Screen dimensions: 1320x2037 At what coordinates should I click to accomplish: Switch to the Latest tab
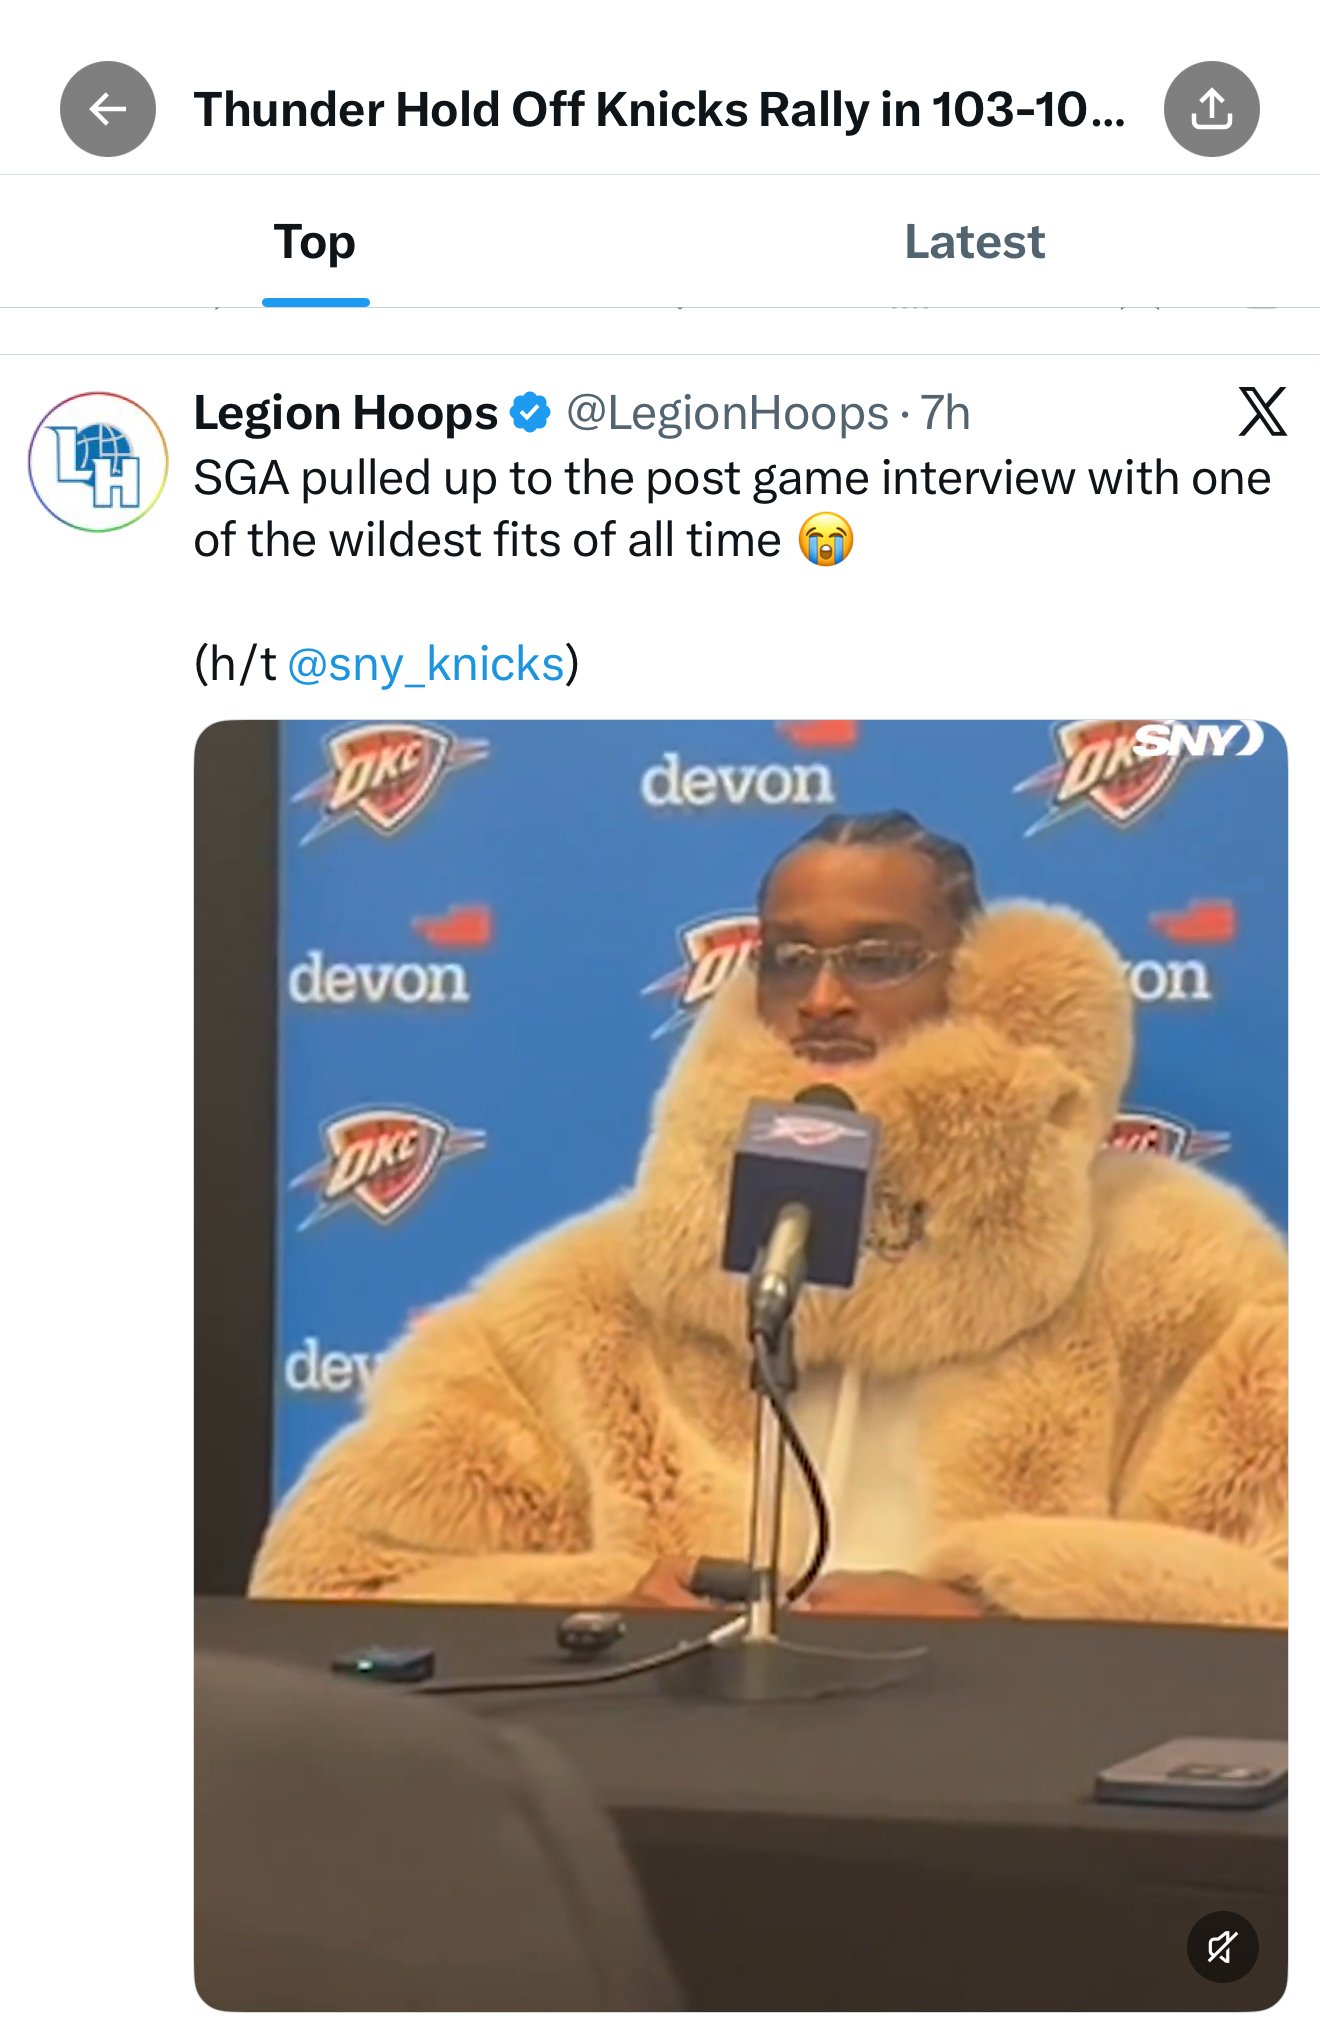pos(974,243)
